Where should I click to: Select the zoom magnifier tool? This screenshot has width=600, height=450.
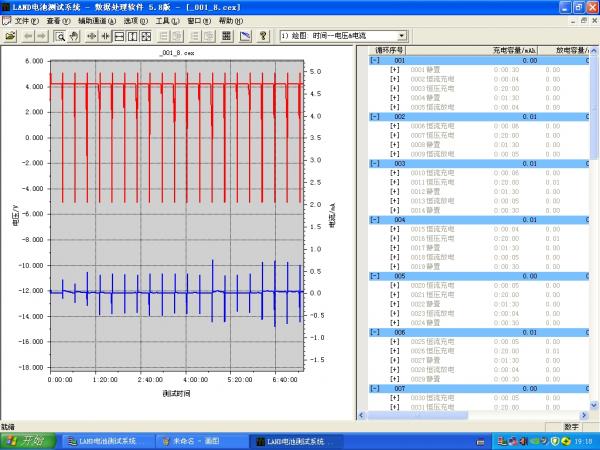click(x=59, y=36)
